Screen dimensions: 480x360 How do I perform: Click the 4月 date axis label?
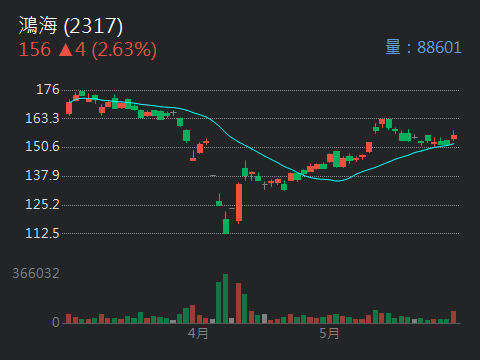tap(198, 333)
